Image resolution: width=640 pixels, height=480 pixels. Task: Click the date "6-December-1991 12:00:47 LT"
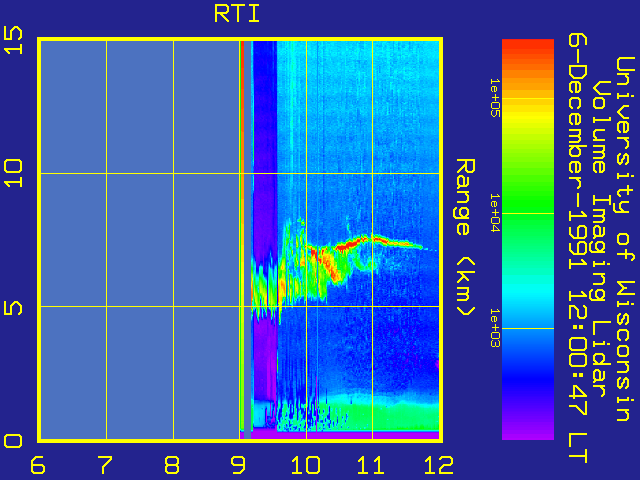(x=578, y=248)
